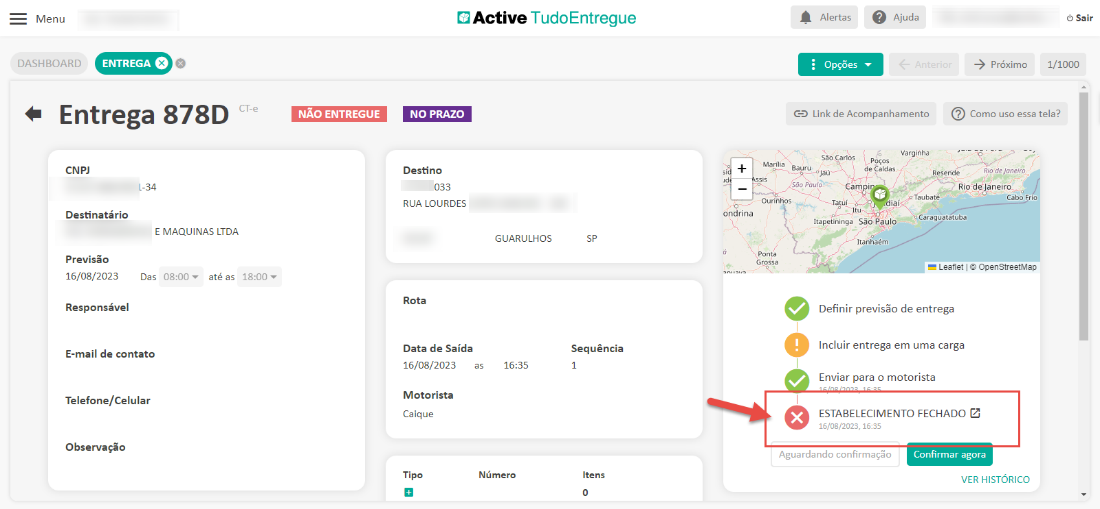Click red X icon for ESTABELECIMENTO FECHADO
The image size is (1100, 509).
tap(797, 419)
